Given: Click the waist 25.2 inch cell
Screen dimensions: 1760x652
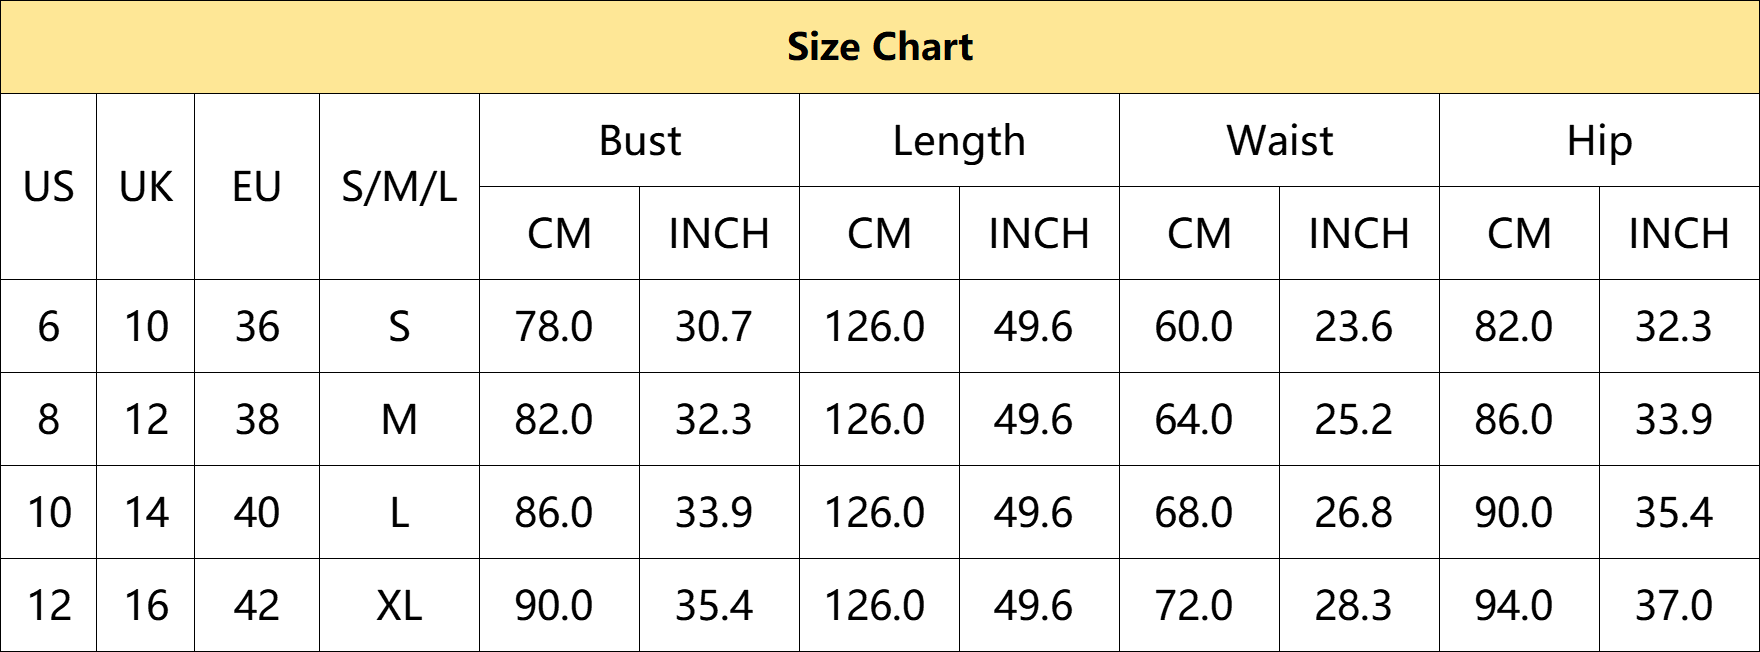Looking at the screenshot, I should point(1360,419).
